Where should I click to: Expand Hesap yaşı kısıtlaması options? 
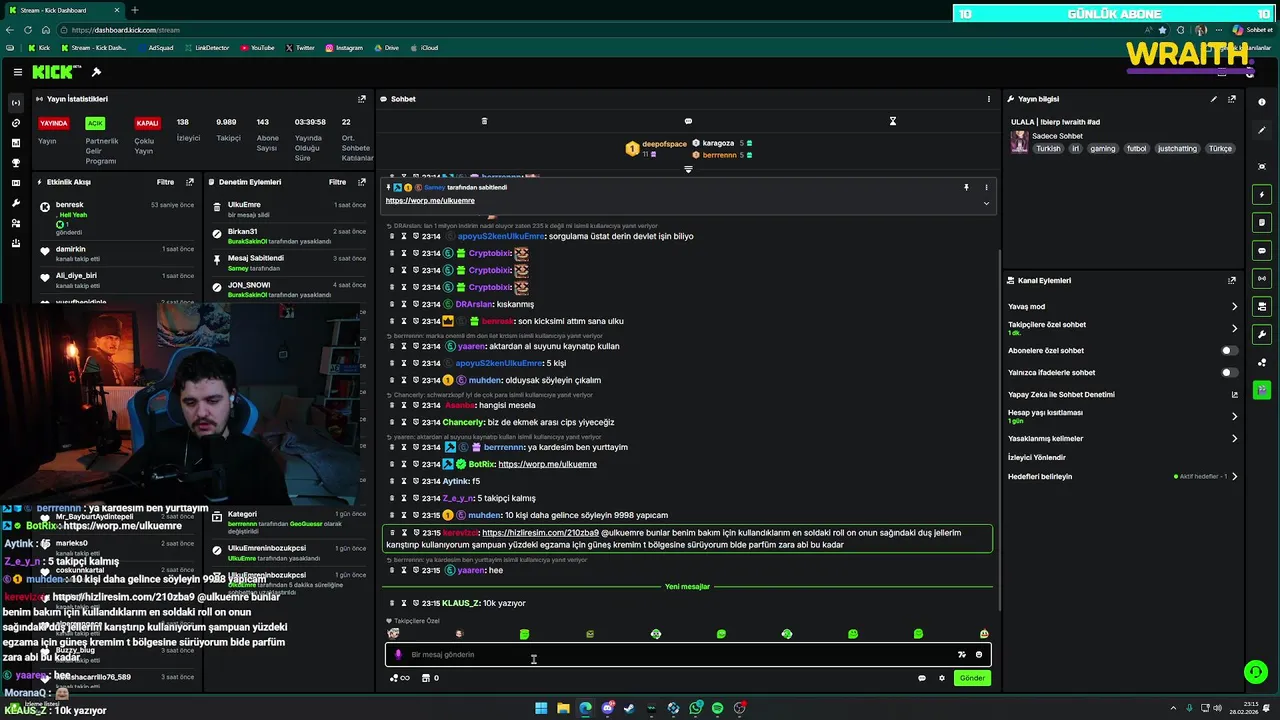pyautogui.click(x=1234, y=416)
